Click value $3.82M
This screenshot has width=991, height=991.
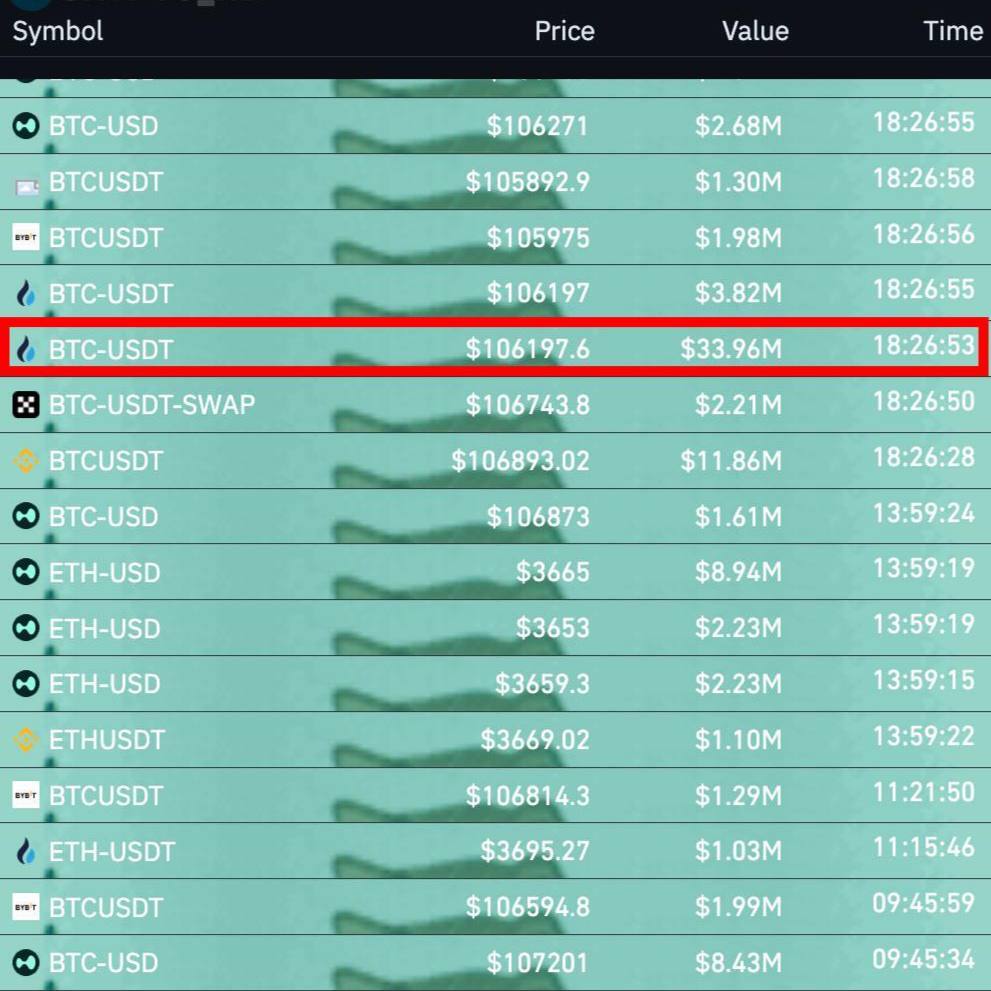point(738,293)
